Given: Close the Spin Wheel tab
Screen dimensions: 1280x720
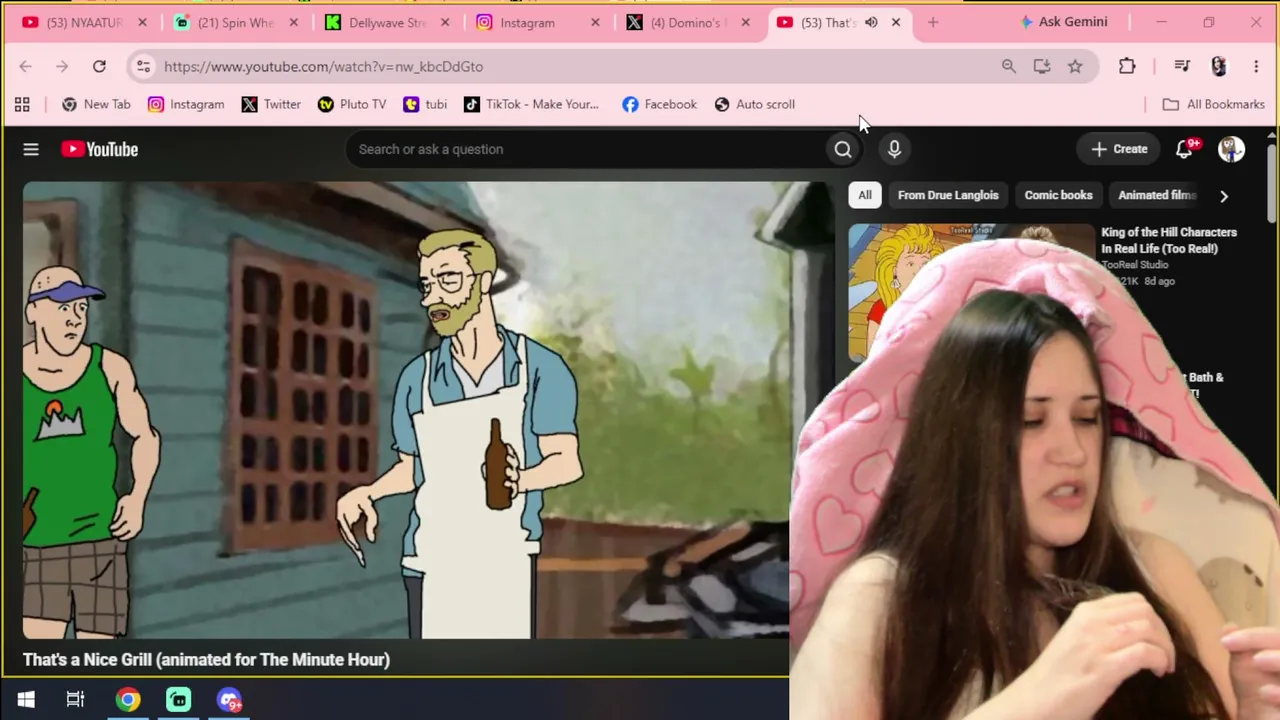Looking at the screenshot, I should click(294, 22).
